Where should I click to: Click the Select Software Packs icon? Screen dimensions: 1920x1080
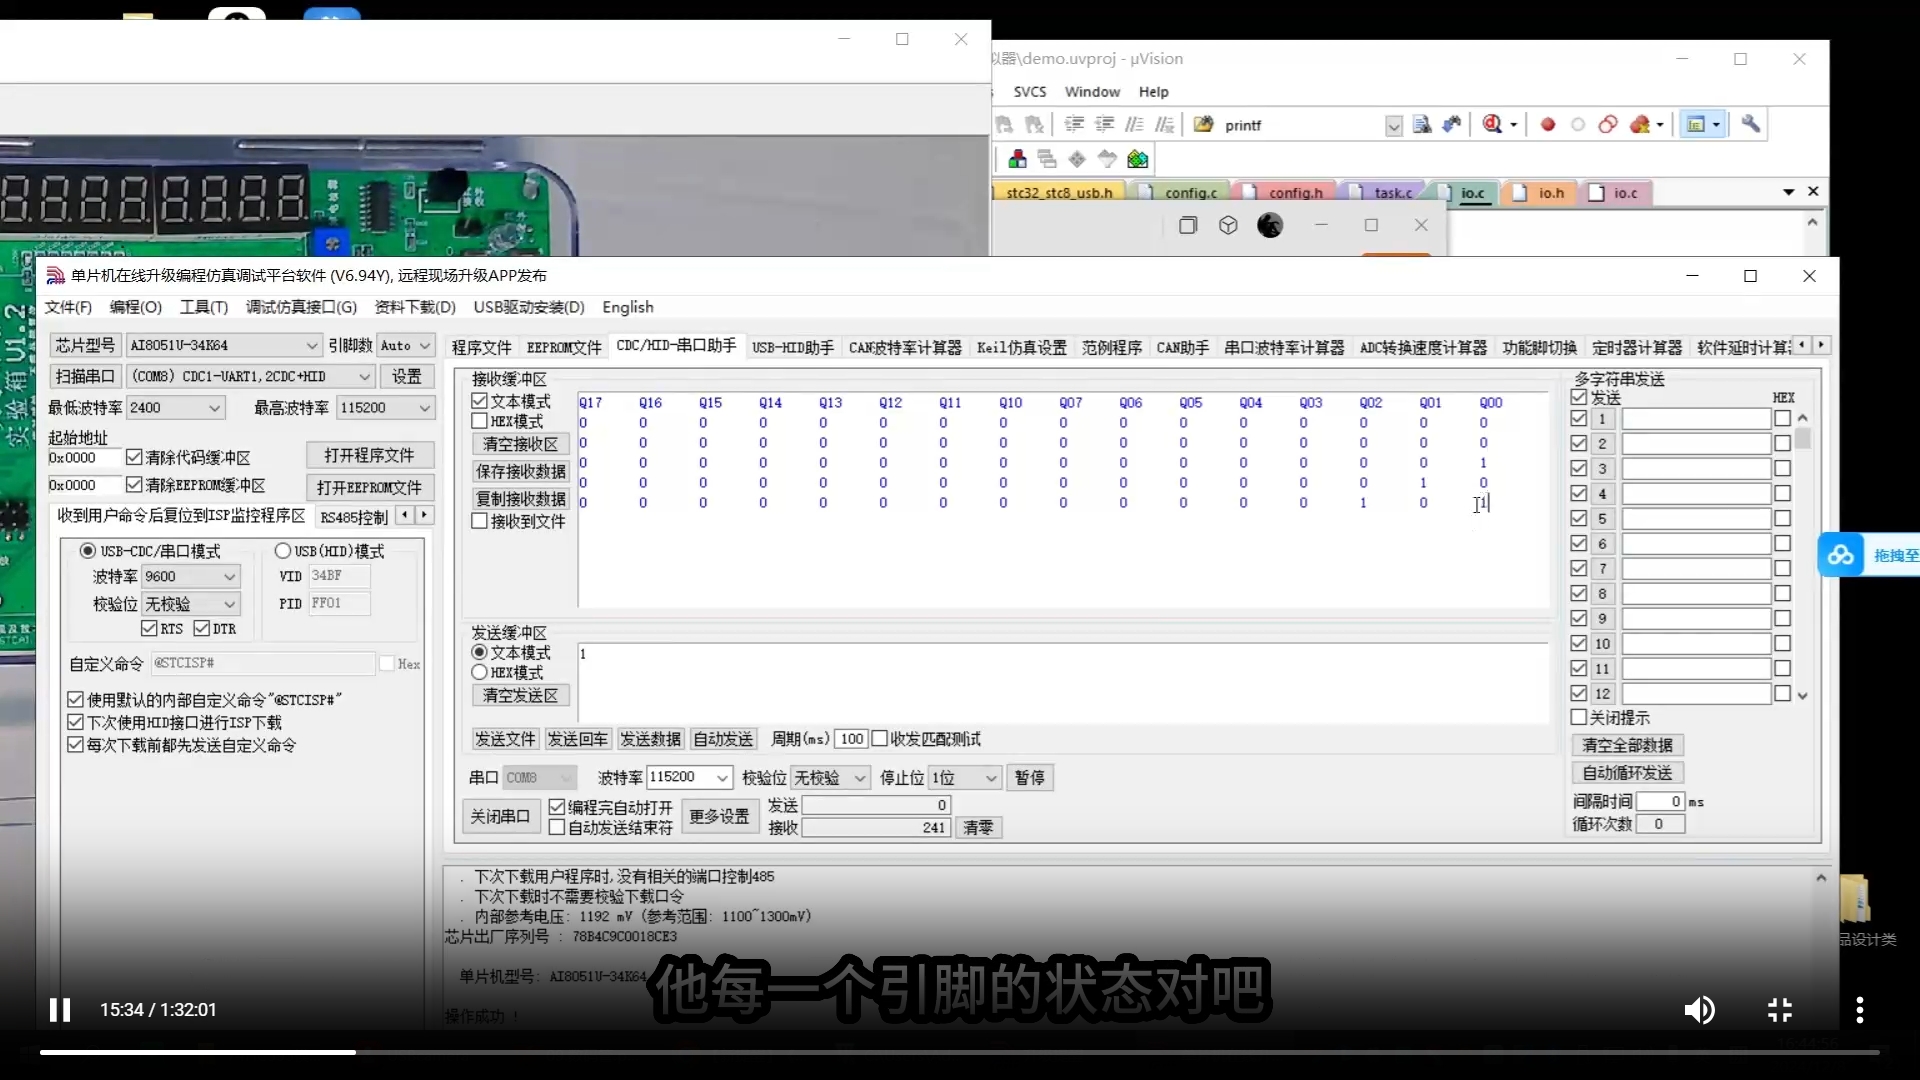pos(1107,159)
